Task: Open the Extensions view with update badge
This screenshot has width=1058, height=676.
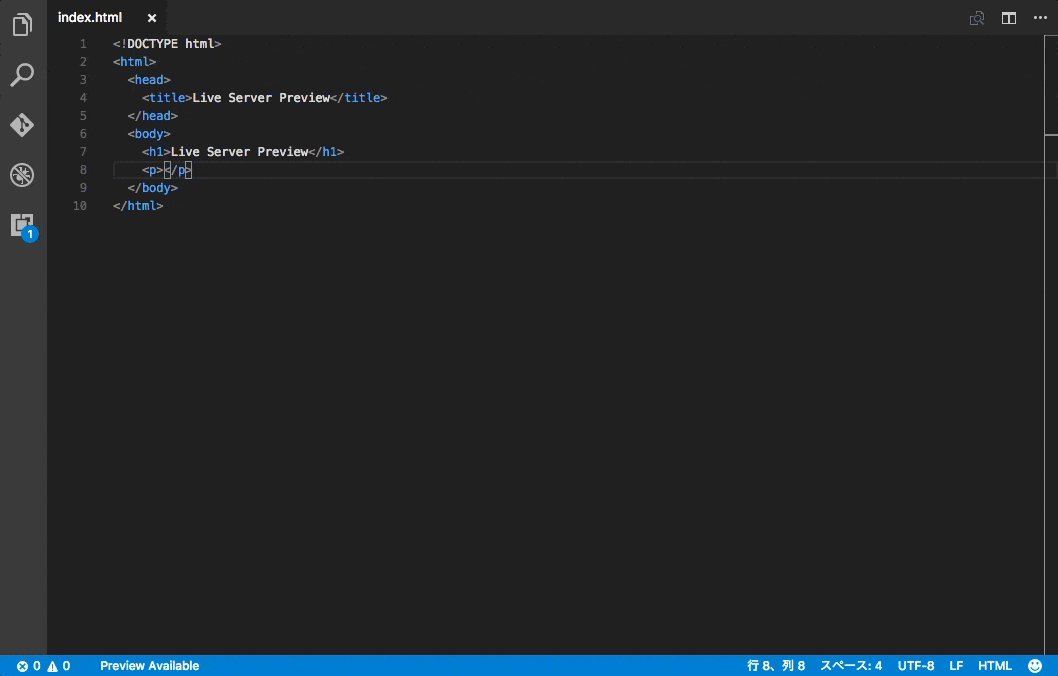Action: click(22, 226)
